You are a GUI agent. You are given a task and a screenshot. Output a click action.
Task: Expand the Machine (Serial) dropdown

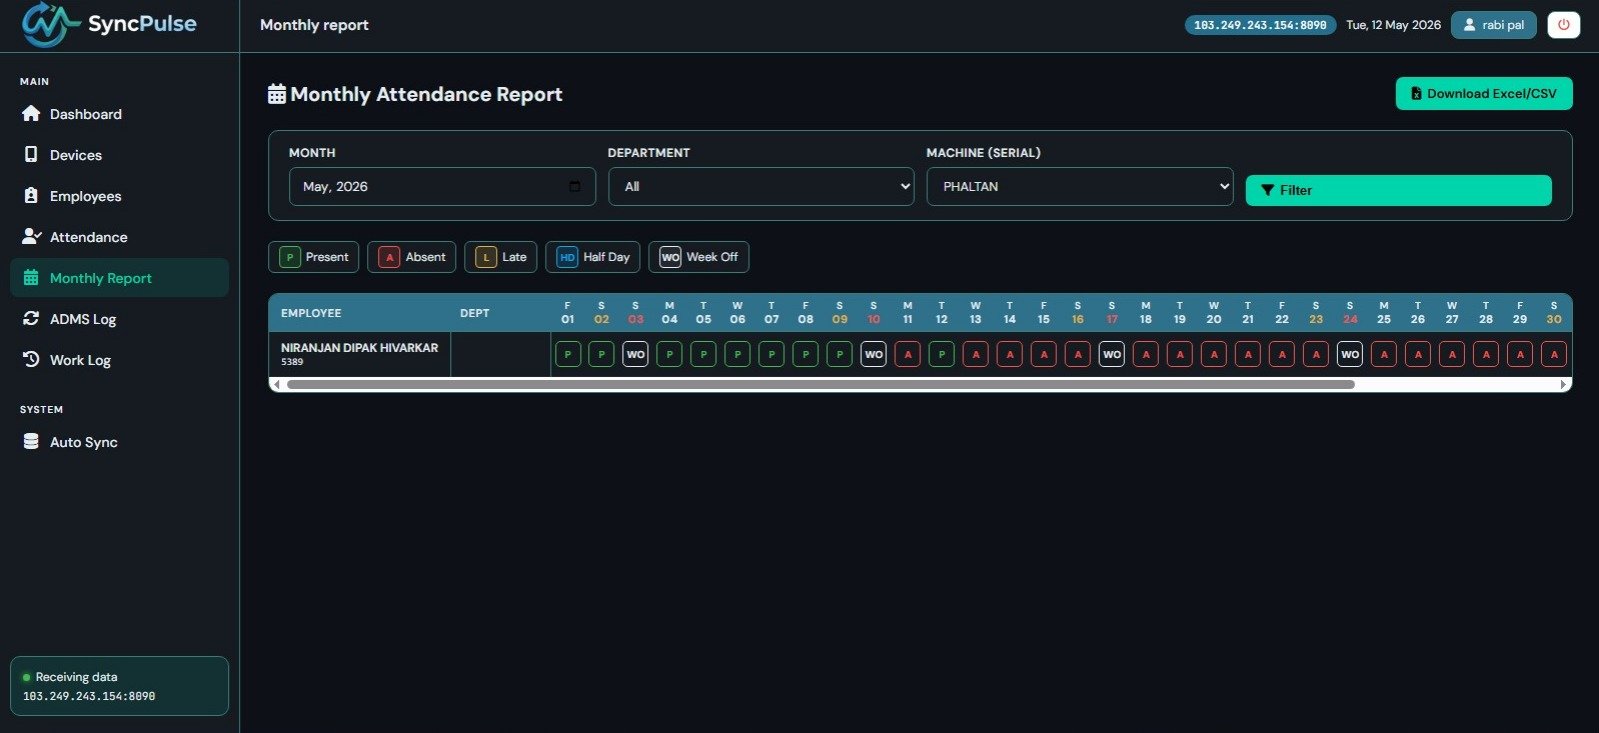tap(1080, 186)
